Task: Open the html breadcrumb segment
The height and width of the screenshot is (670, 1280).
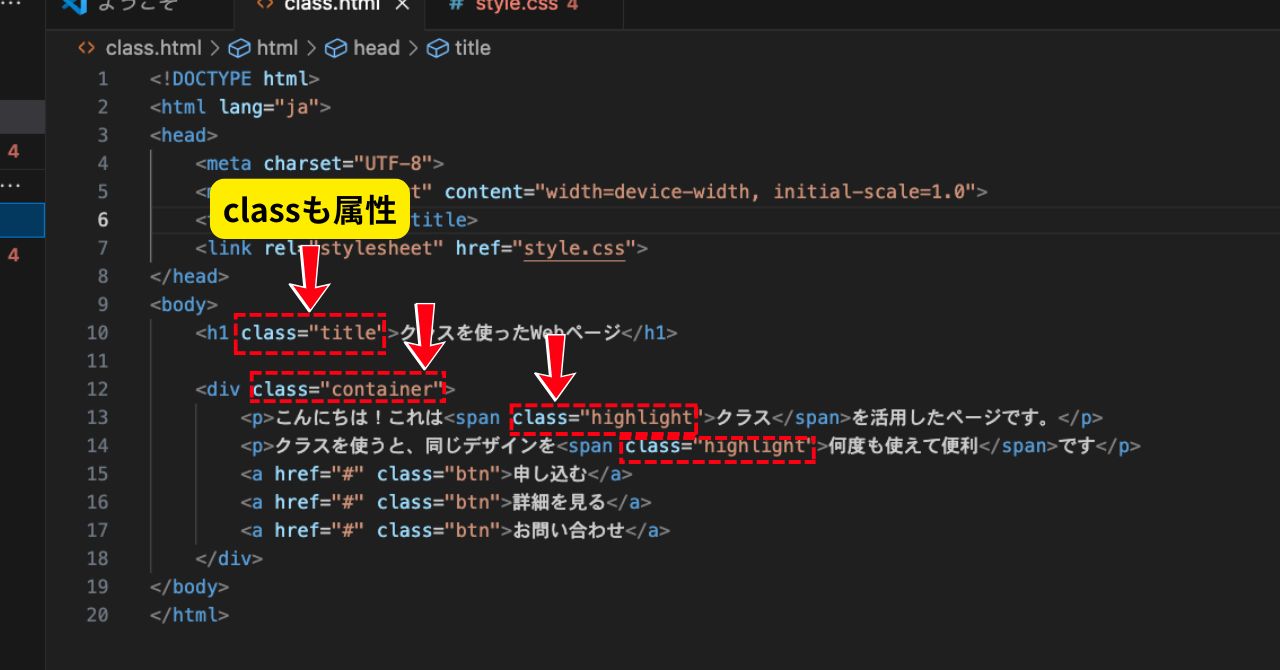Action: coord(277,48)
